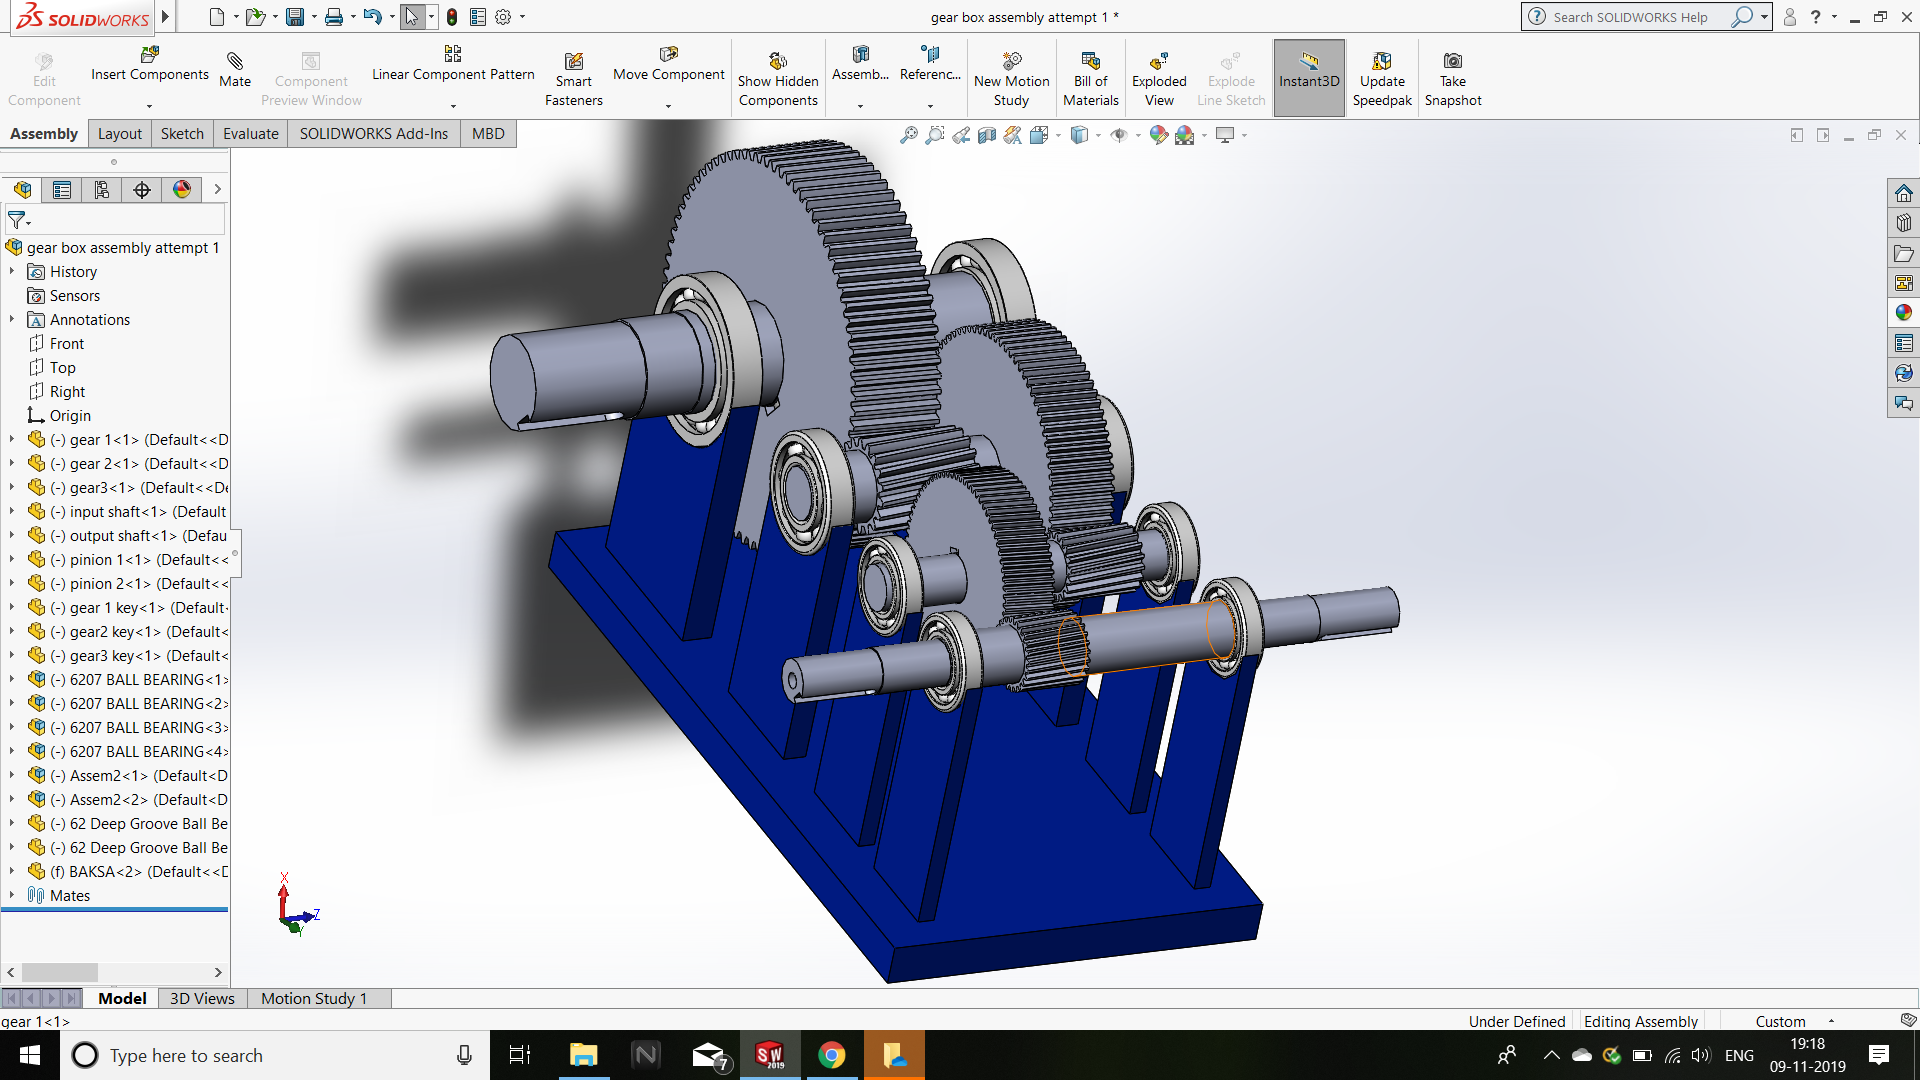Switch to the Evaluate tab
The image size is (1920, 1080).
coord(250,134)
